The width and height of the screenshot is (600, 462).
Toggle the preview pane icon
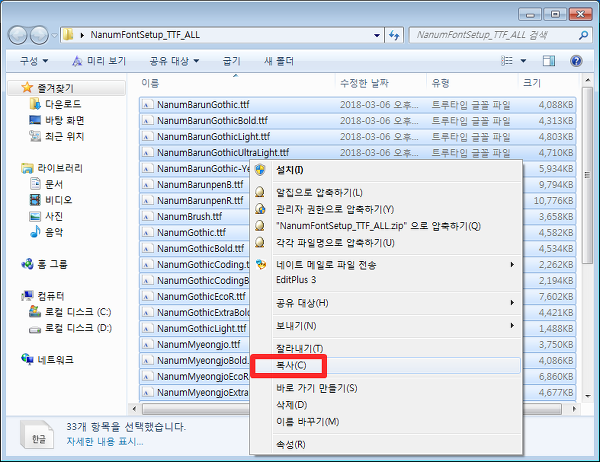click(x=549, y=60)
